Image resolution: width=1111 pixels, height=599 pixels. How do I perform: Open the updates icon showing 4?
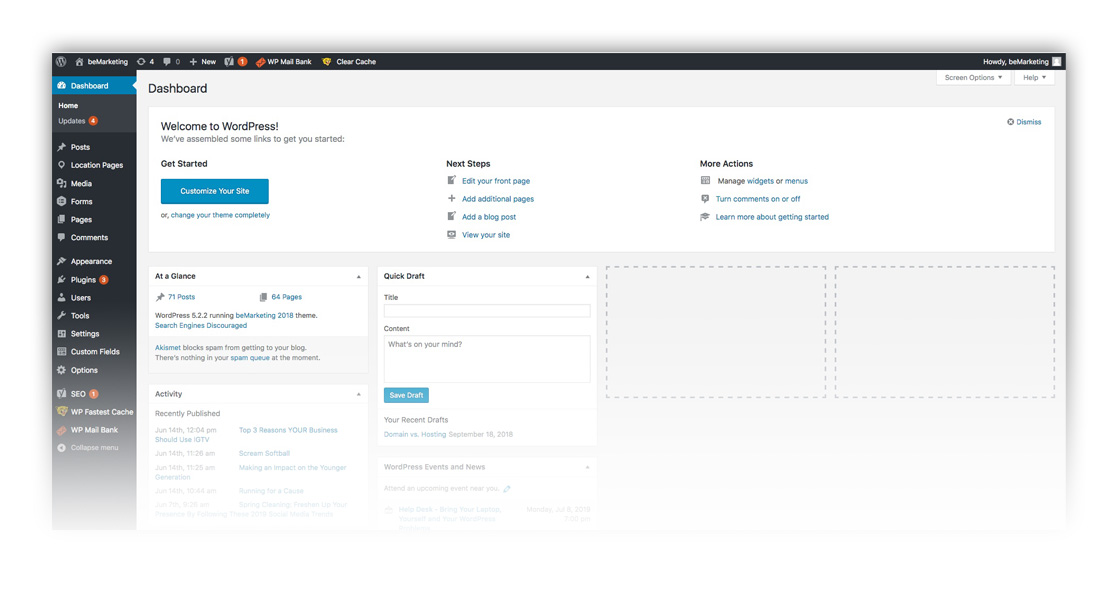145,62
